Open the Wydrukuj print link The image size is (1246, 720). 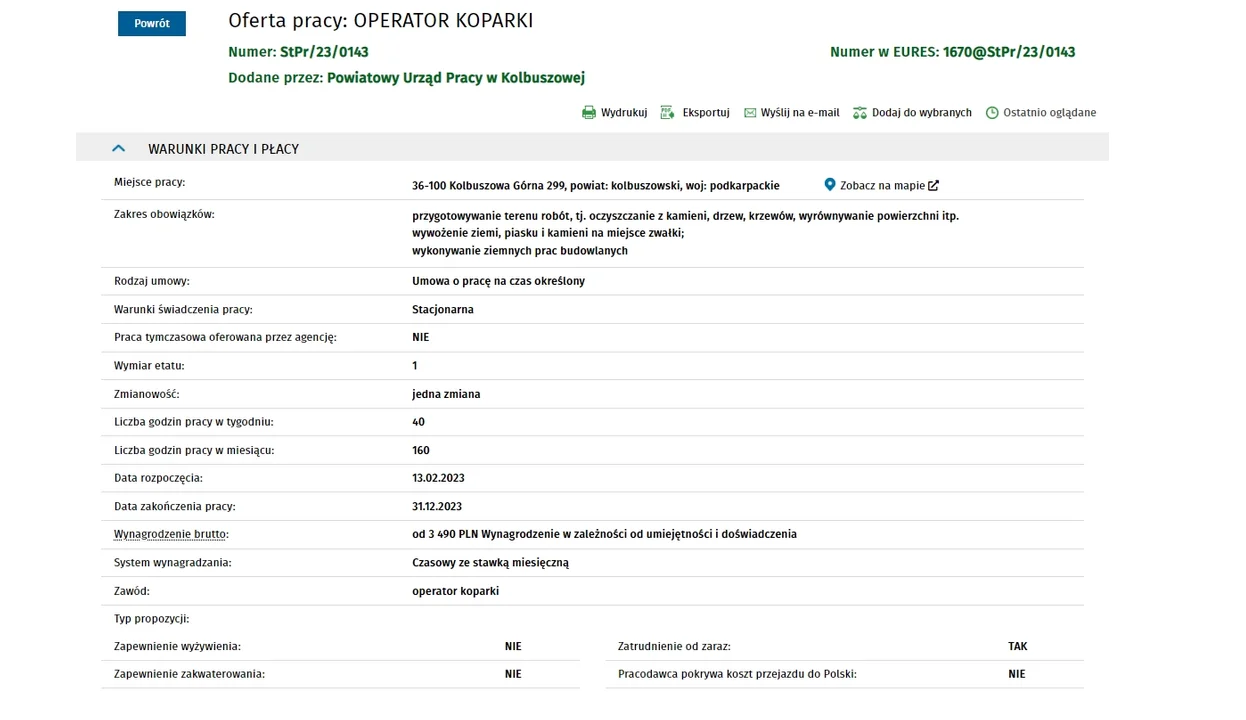(624, 113)
